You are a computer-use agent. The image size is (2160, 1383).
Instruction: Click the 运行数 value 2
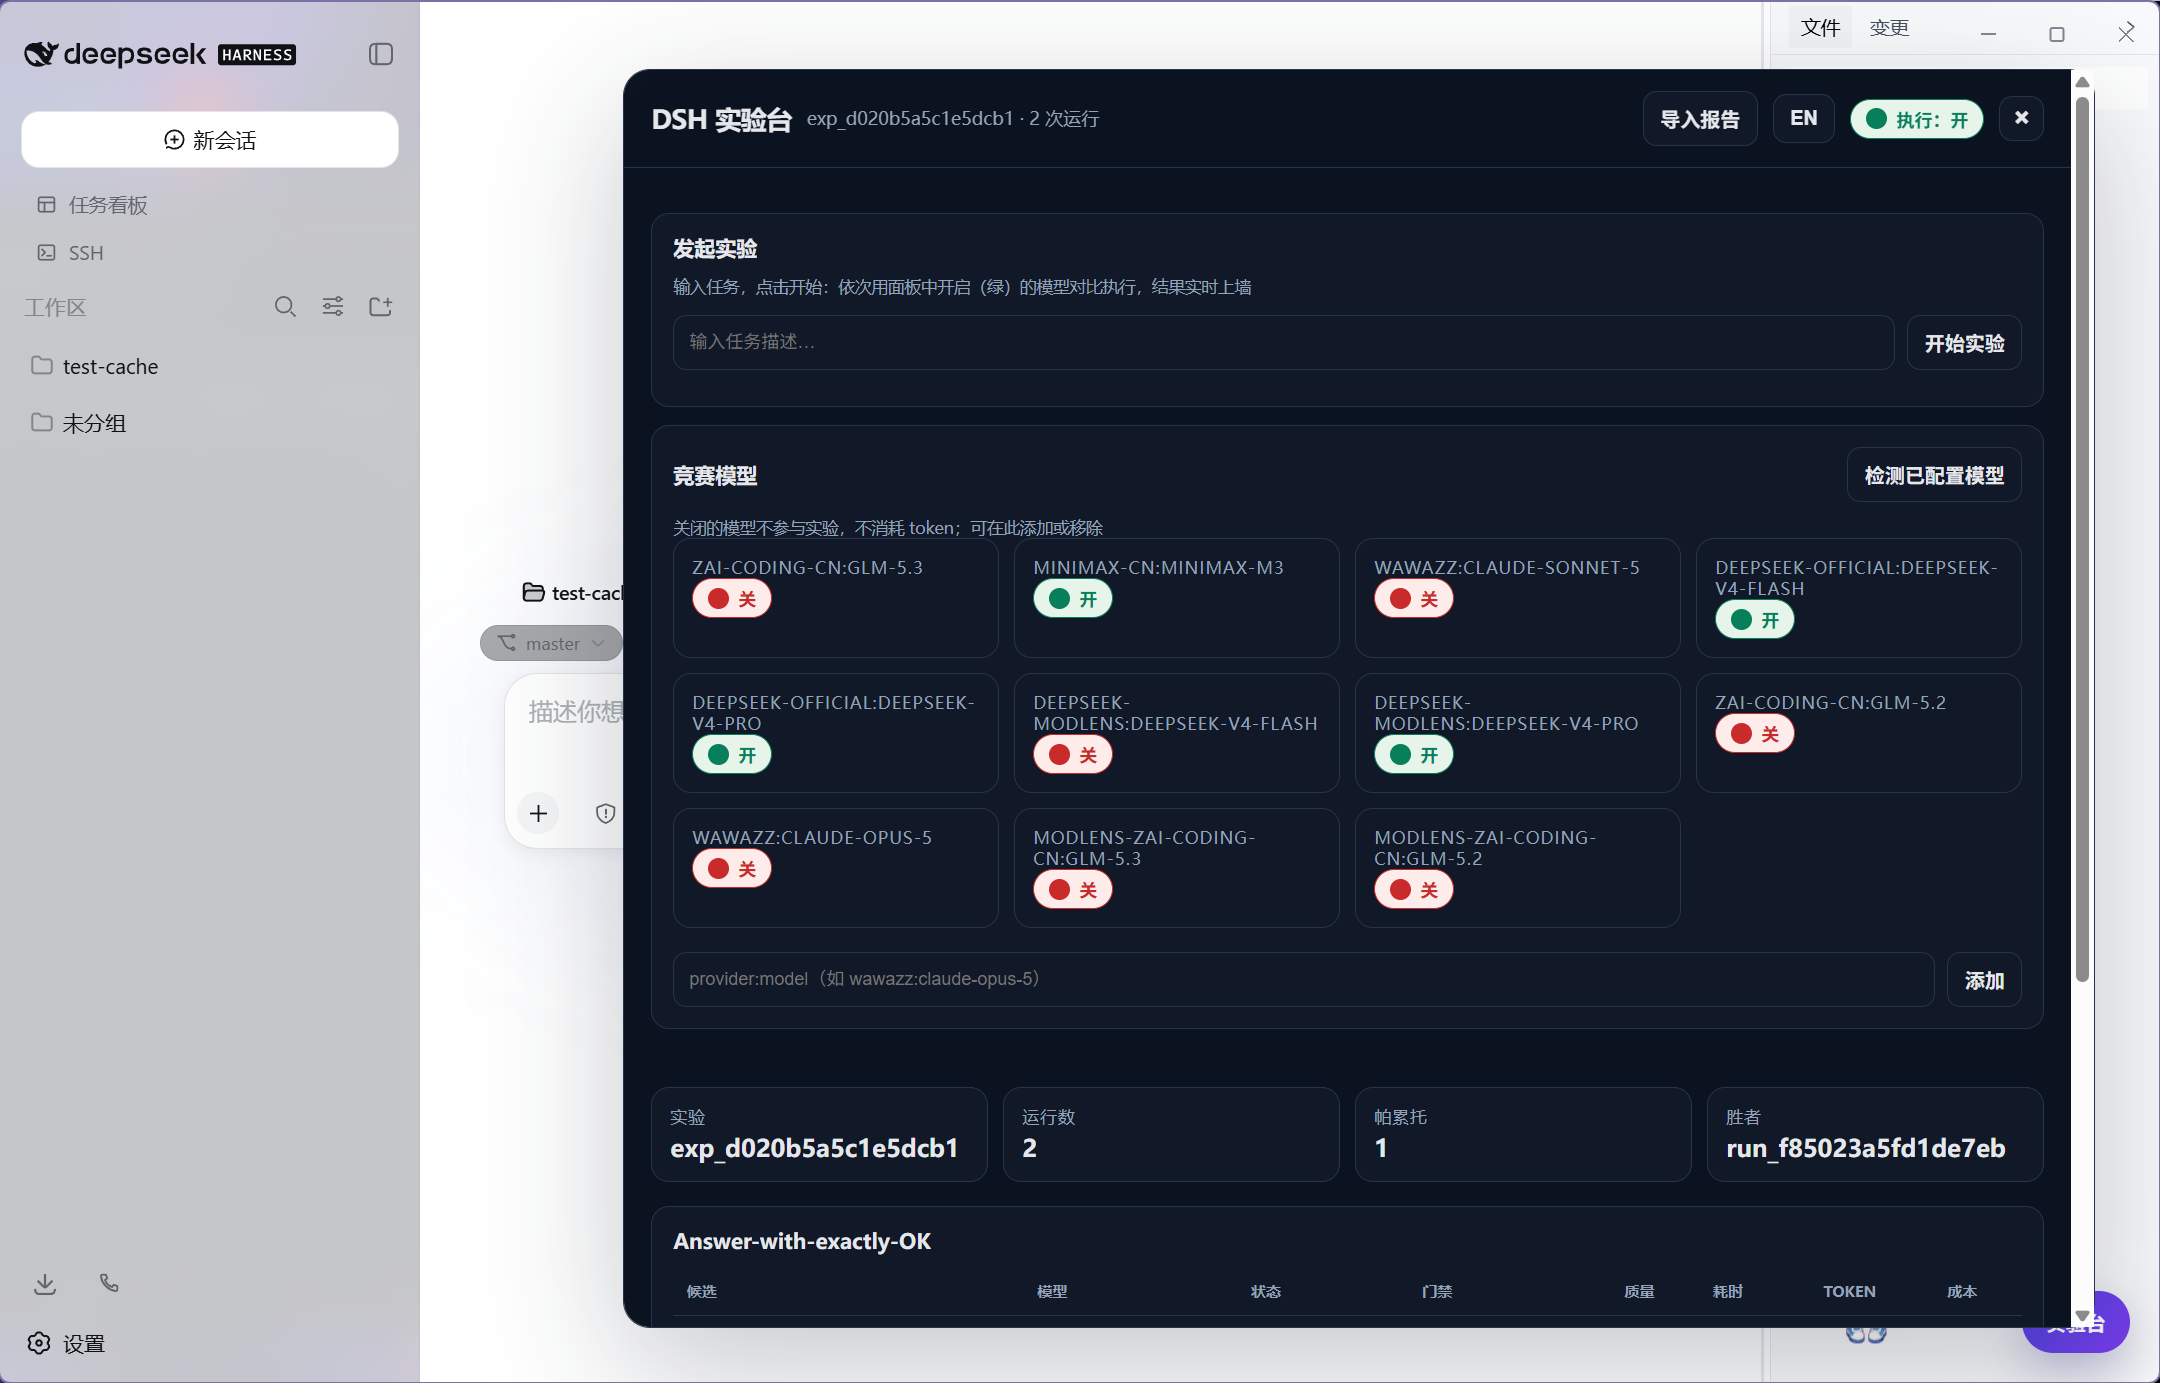coord(1029,1148)
